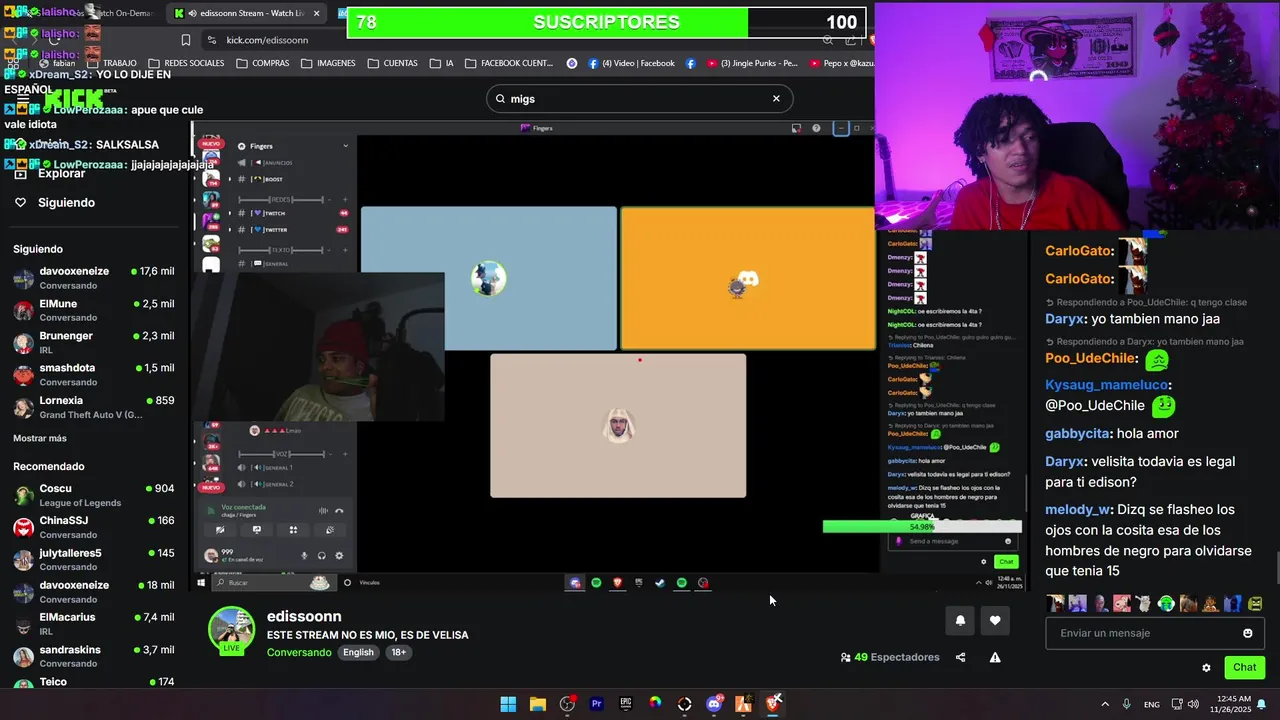Open Brunenger's IRL channel
Image resolution: width=1280 pixels, height=720 pixels.
coord(93,342)
